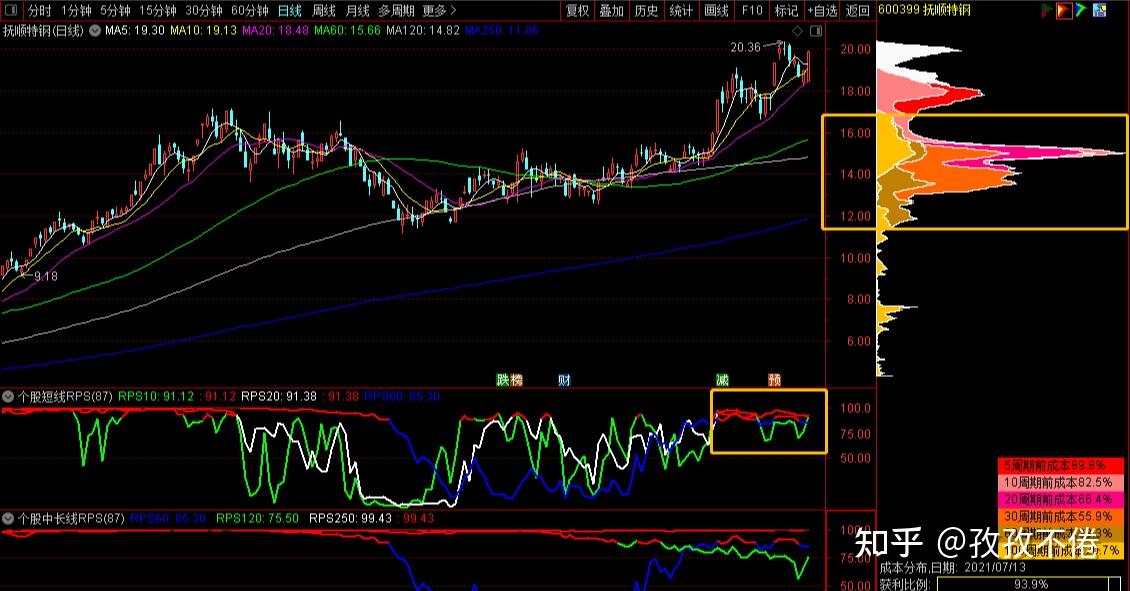Select the 1分钟 period tab
The width and height of the screenshot is (1130, 591).
[x=76, y=11]
